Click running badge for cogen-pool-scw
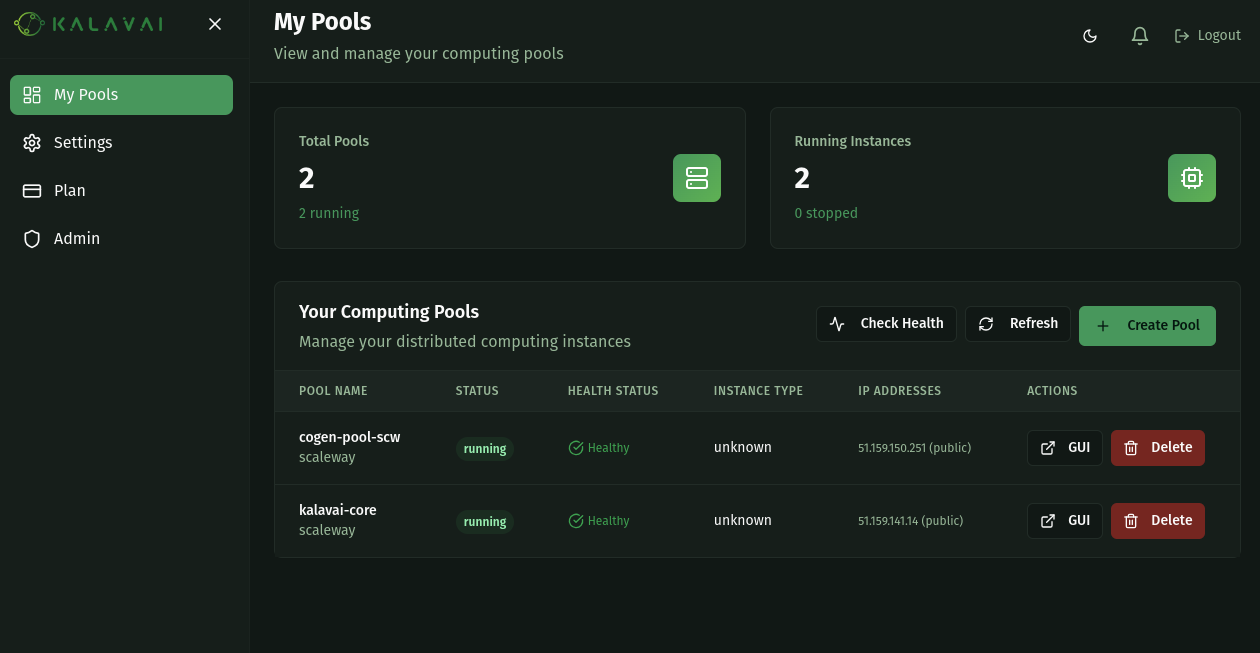The height and width of the screenshot is (653, 1260). click(x=485, y=449)
